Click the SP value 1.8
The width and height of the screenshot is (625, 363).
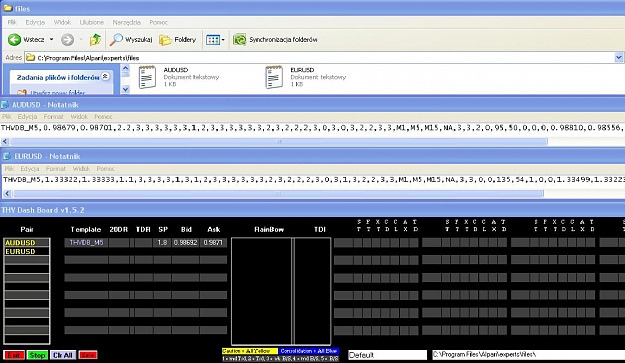tap(162, 242)
